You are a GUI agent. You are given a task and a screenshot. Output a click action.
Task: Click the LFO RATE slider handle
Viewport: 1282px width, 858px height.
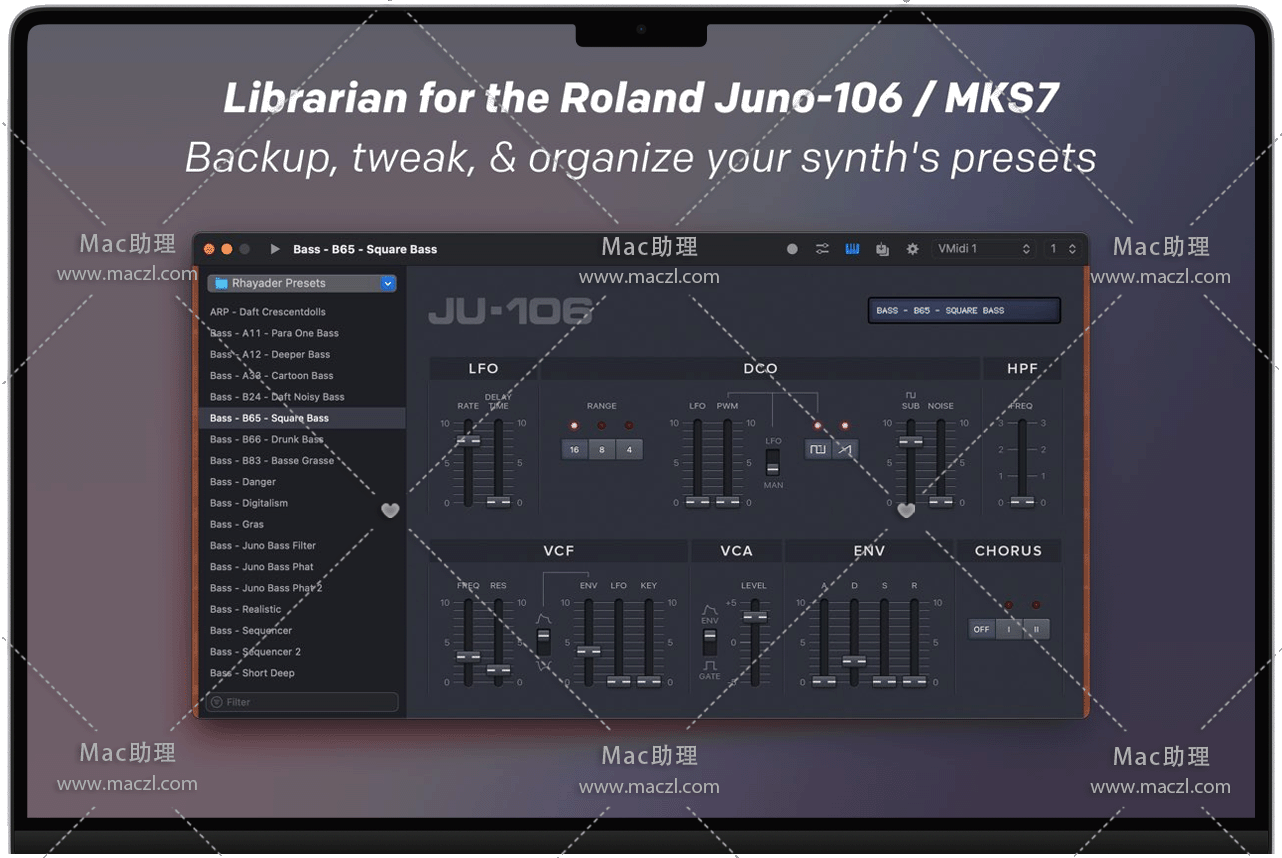468,440
